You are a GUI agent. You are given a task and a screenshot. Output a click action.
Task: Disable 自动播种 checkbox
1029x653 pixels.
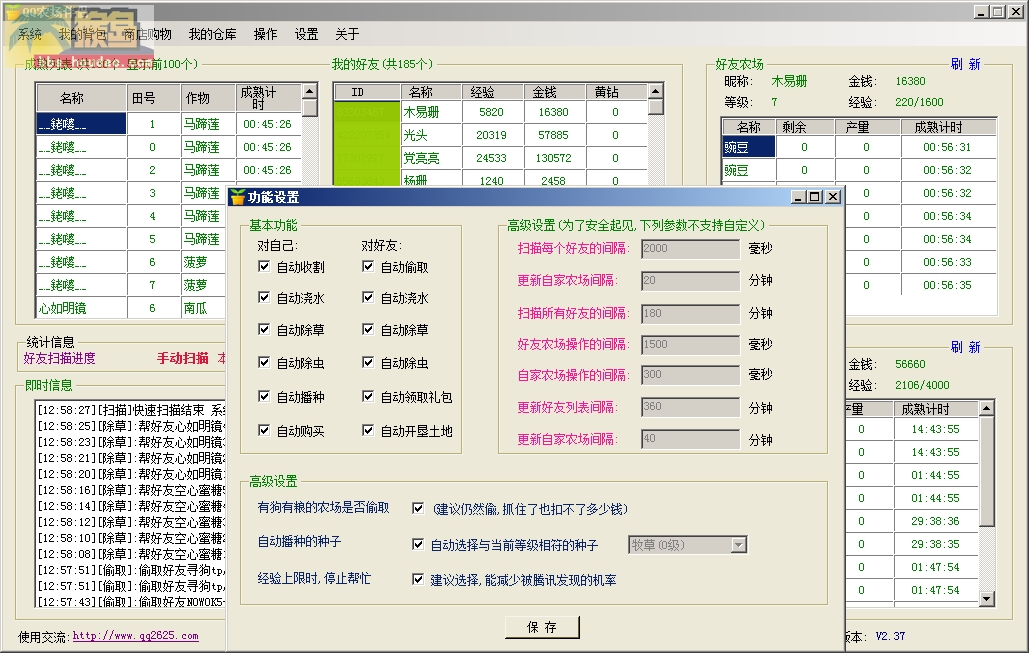(264, 396)
